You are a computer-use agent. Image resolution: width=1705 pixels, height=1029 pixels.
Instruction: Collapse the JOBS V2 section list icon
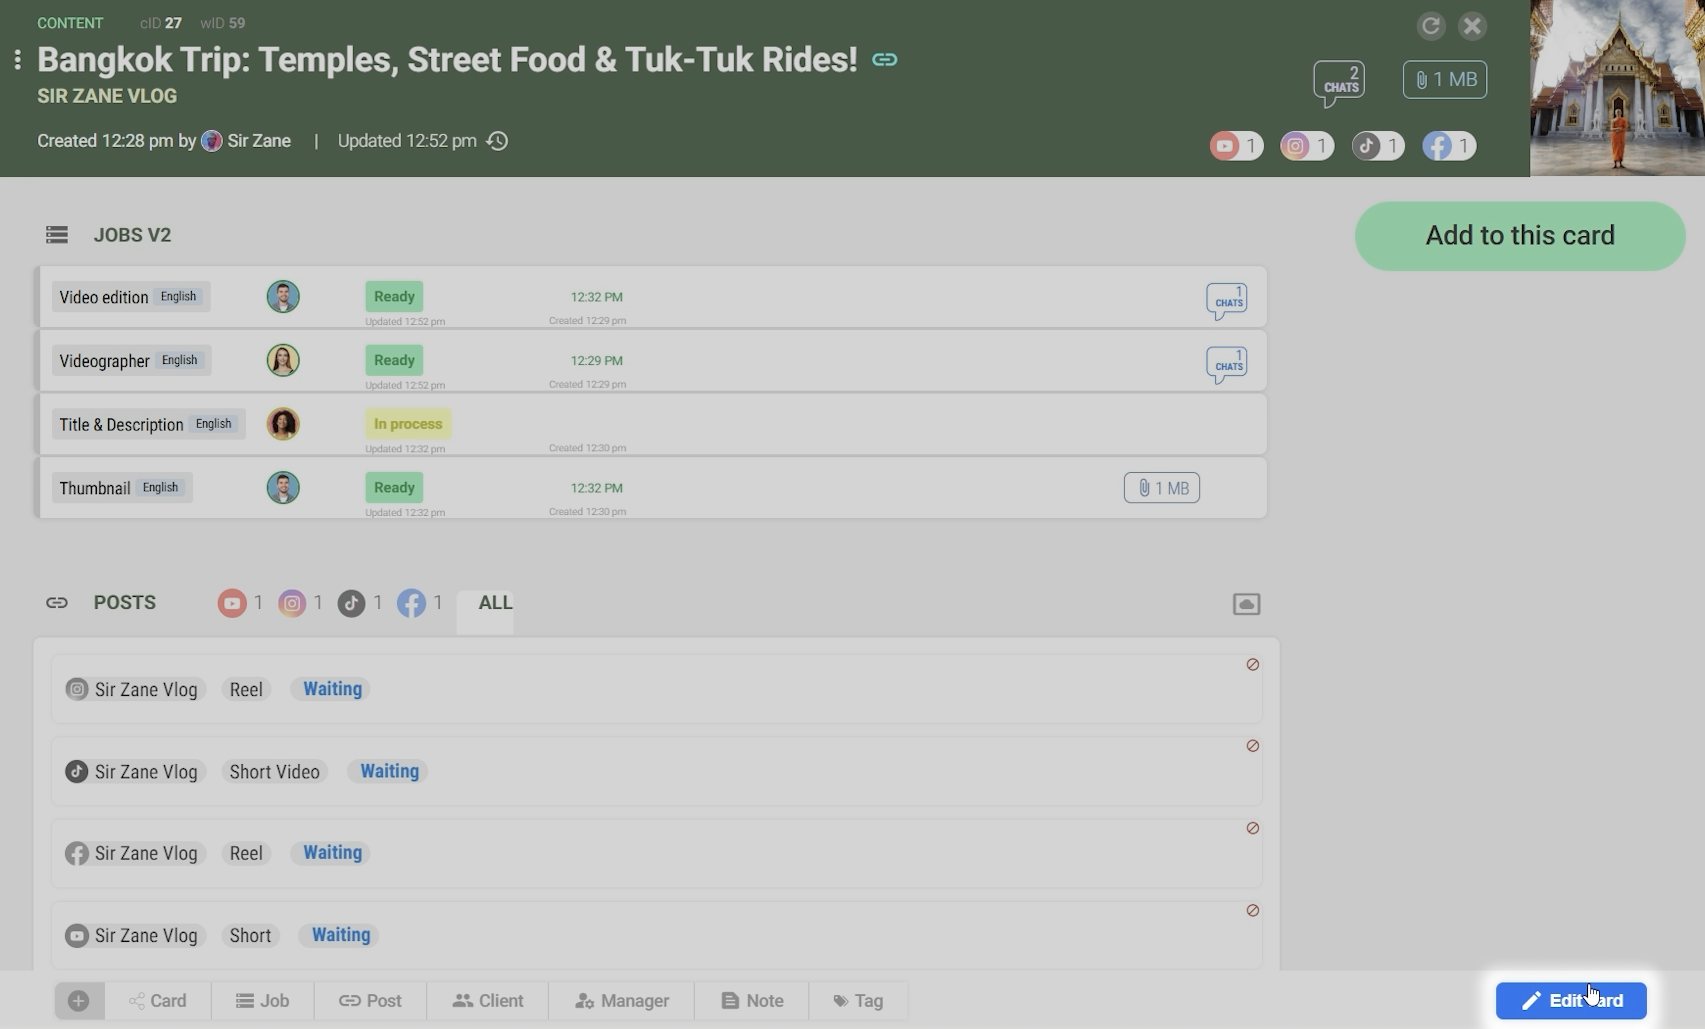[57, 235]
